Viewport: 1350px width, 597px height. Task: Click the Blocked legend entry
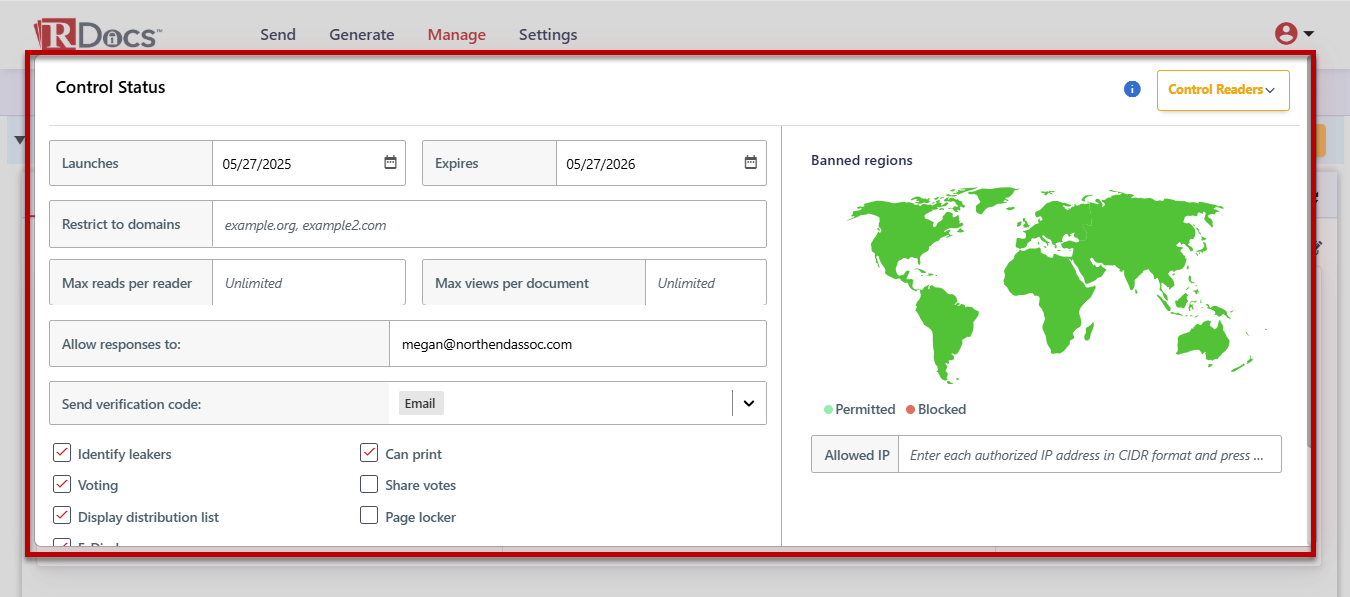coord(936,409)
